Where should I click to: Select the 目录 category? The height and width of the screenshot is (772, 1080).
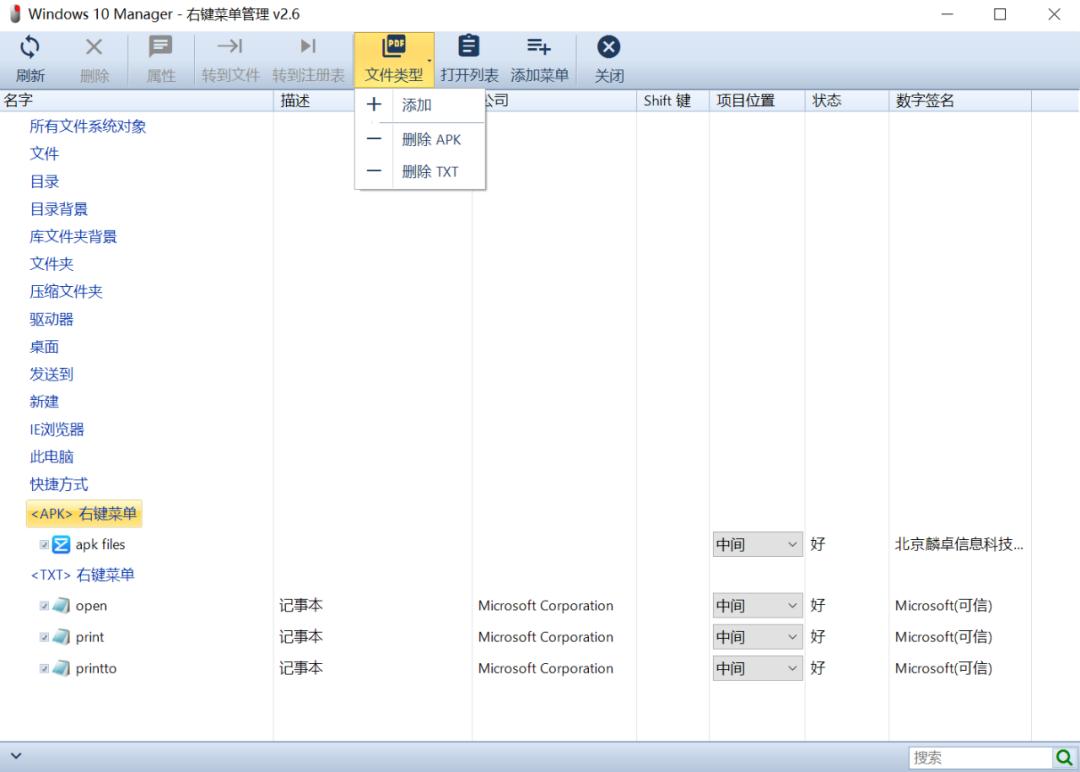point(44,182)
